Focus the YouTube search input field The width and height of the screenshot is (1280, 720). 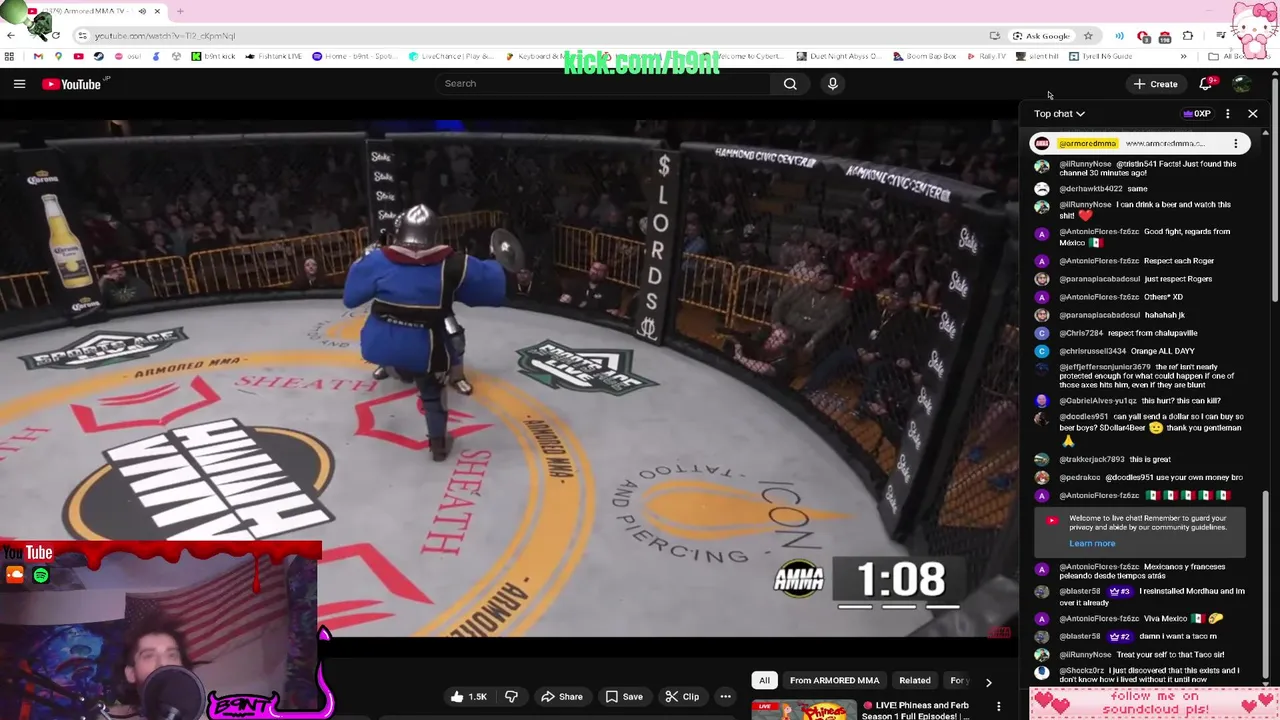(605, 84)
